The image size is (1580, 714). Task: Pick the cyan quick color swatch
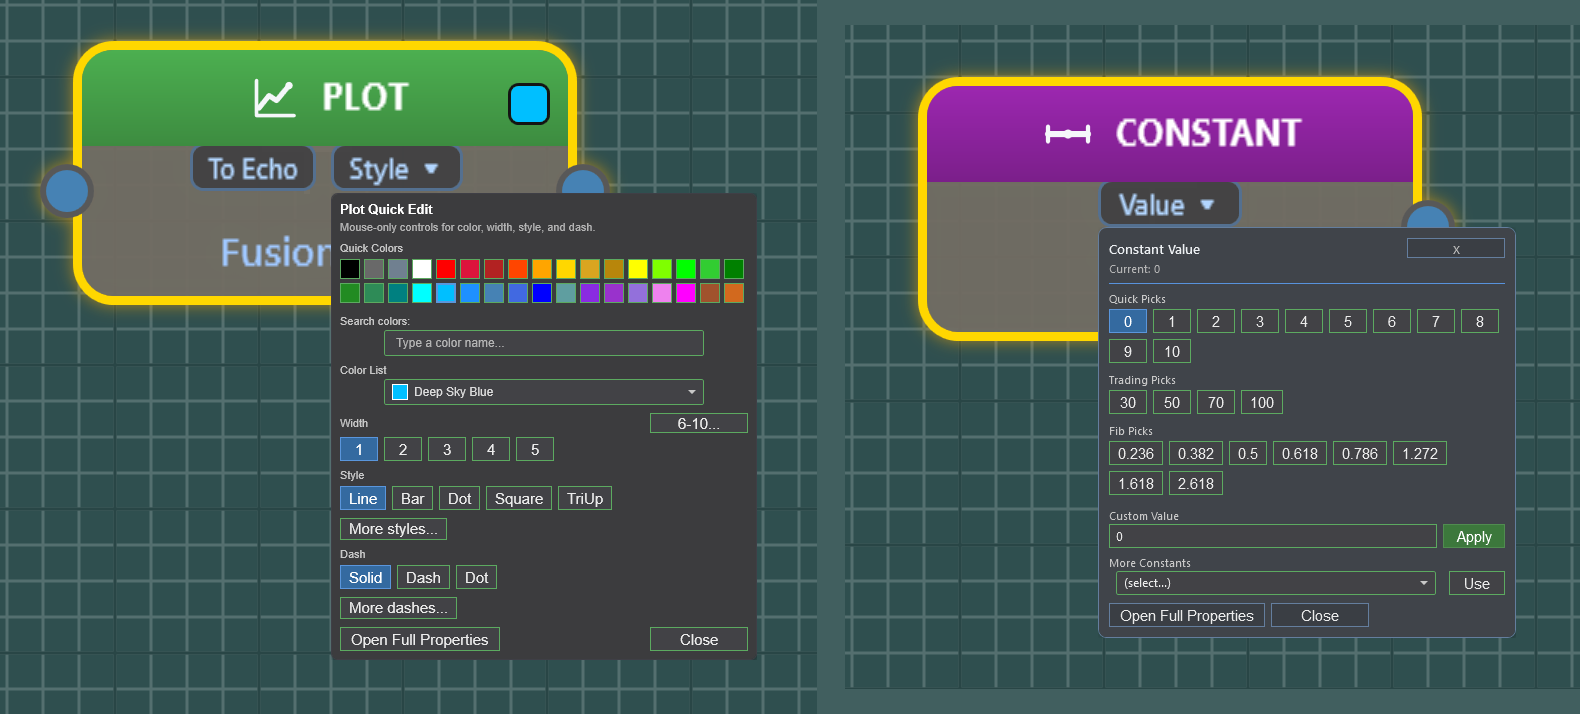422,293
